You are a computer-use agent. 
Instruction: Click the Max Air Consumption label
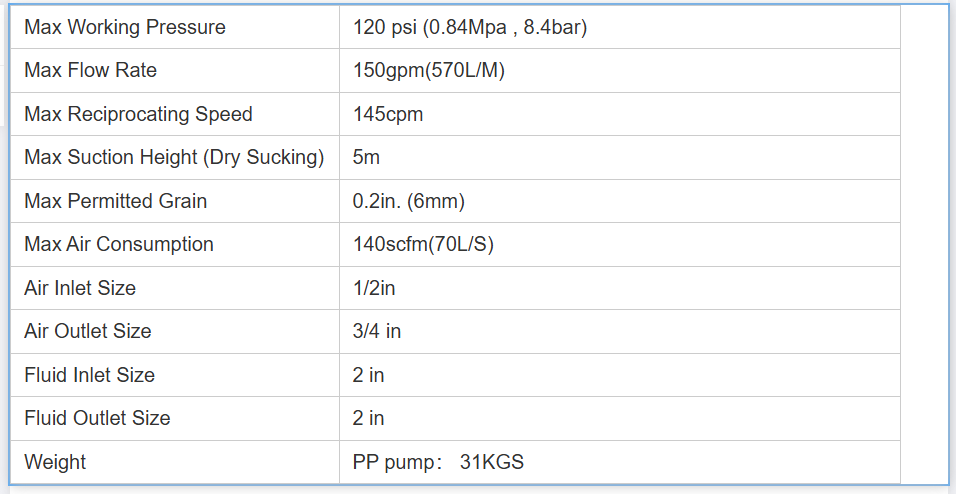(x=119, y=244)
